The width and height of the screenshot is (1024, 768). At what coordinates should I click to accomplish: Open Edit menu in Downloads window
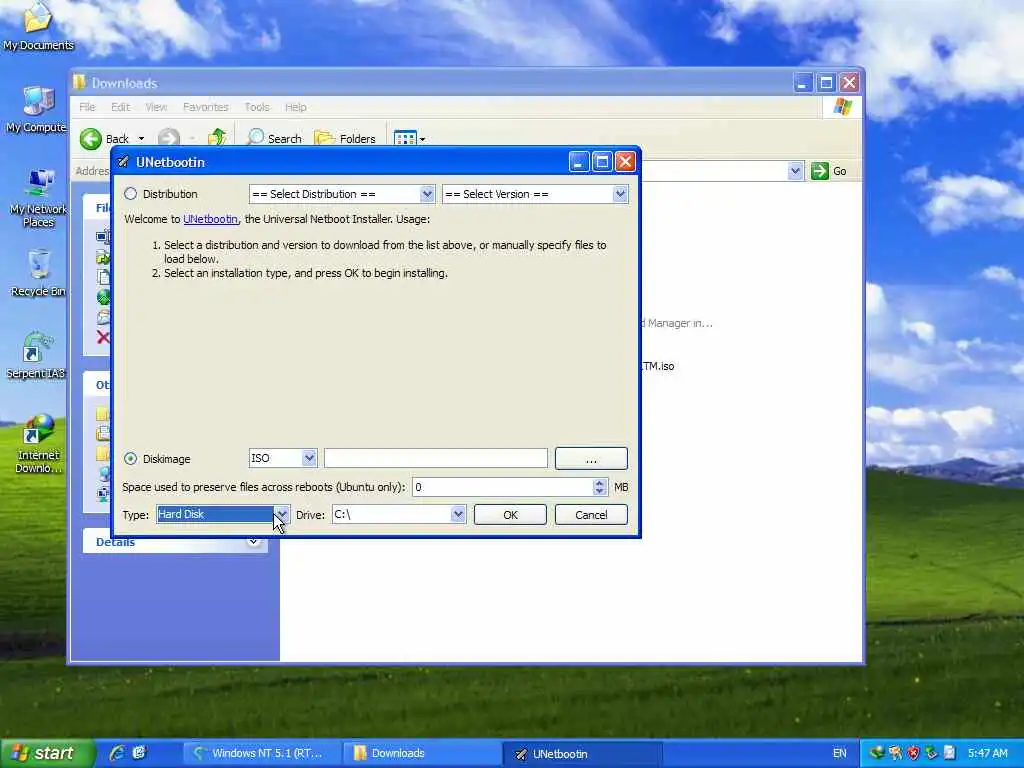pos(120,107)
